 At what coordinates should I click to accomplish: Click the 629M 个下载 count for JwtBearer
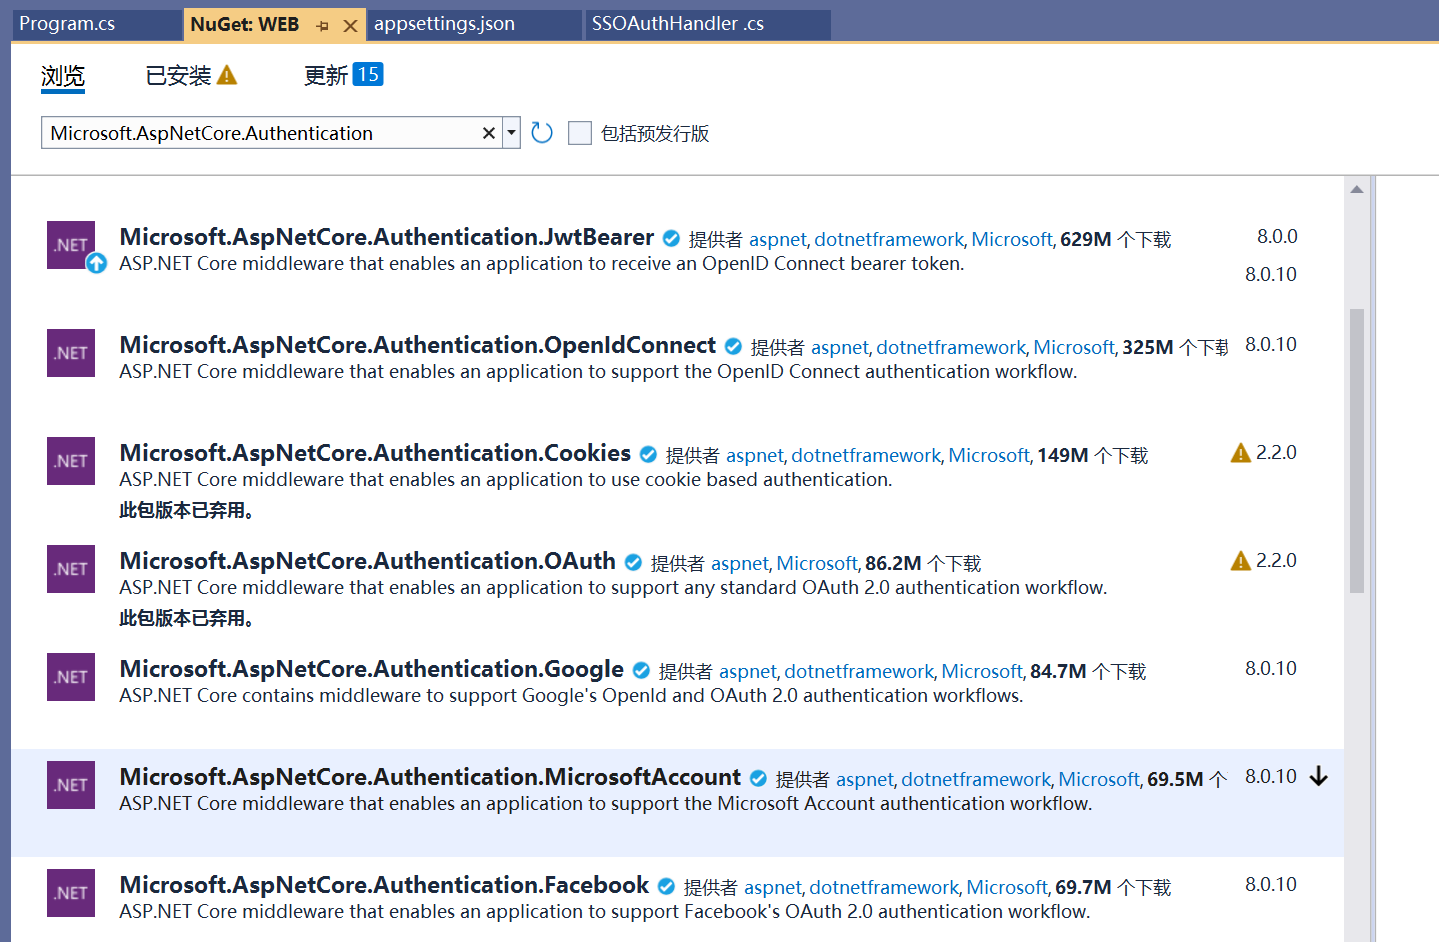1115,240
